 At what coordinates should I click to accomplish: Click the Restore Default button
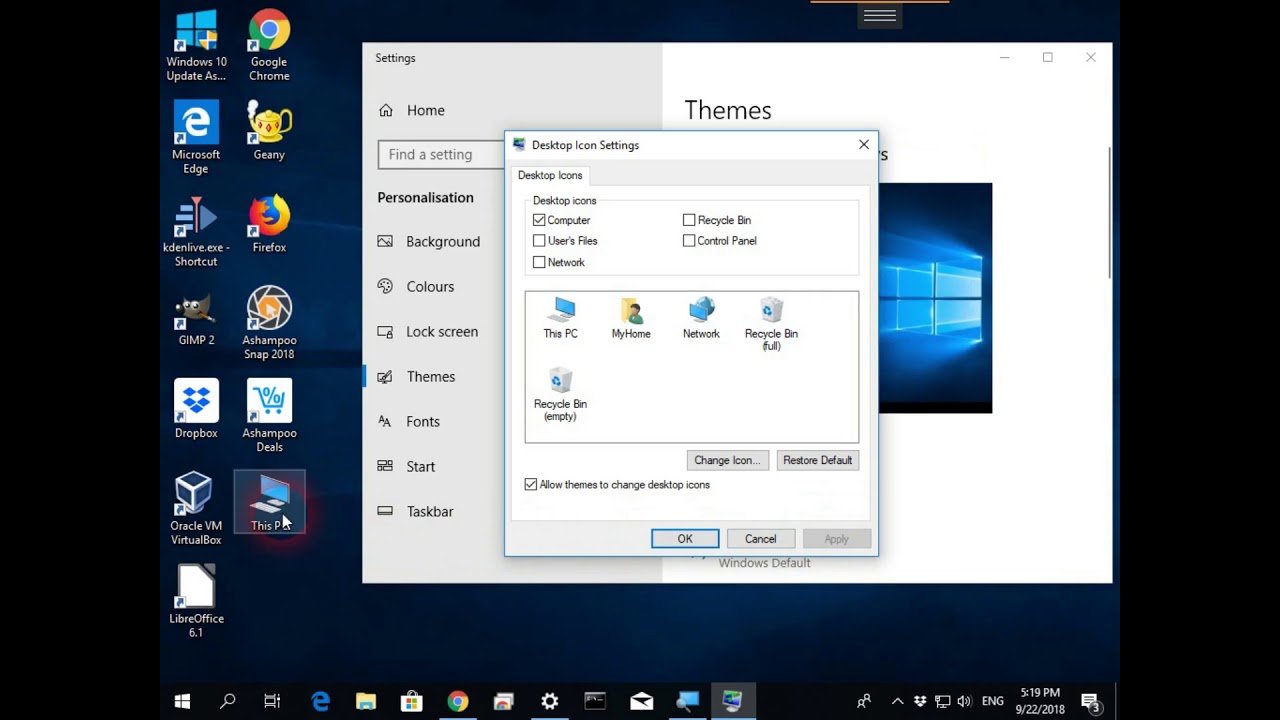coord(817,460)
